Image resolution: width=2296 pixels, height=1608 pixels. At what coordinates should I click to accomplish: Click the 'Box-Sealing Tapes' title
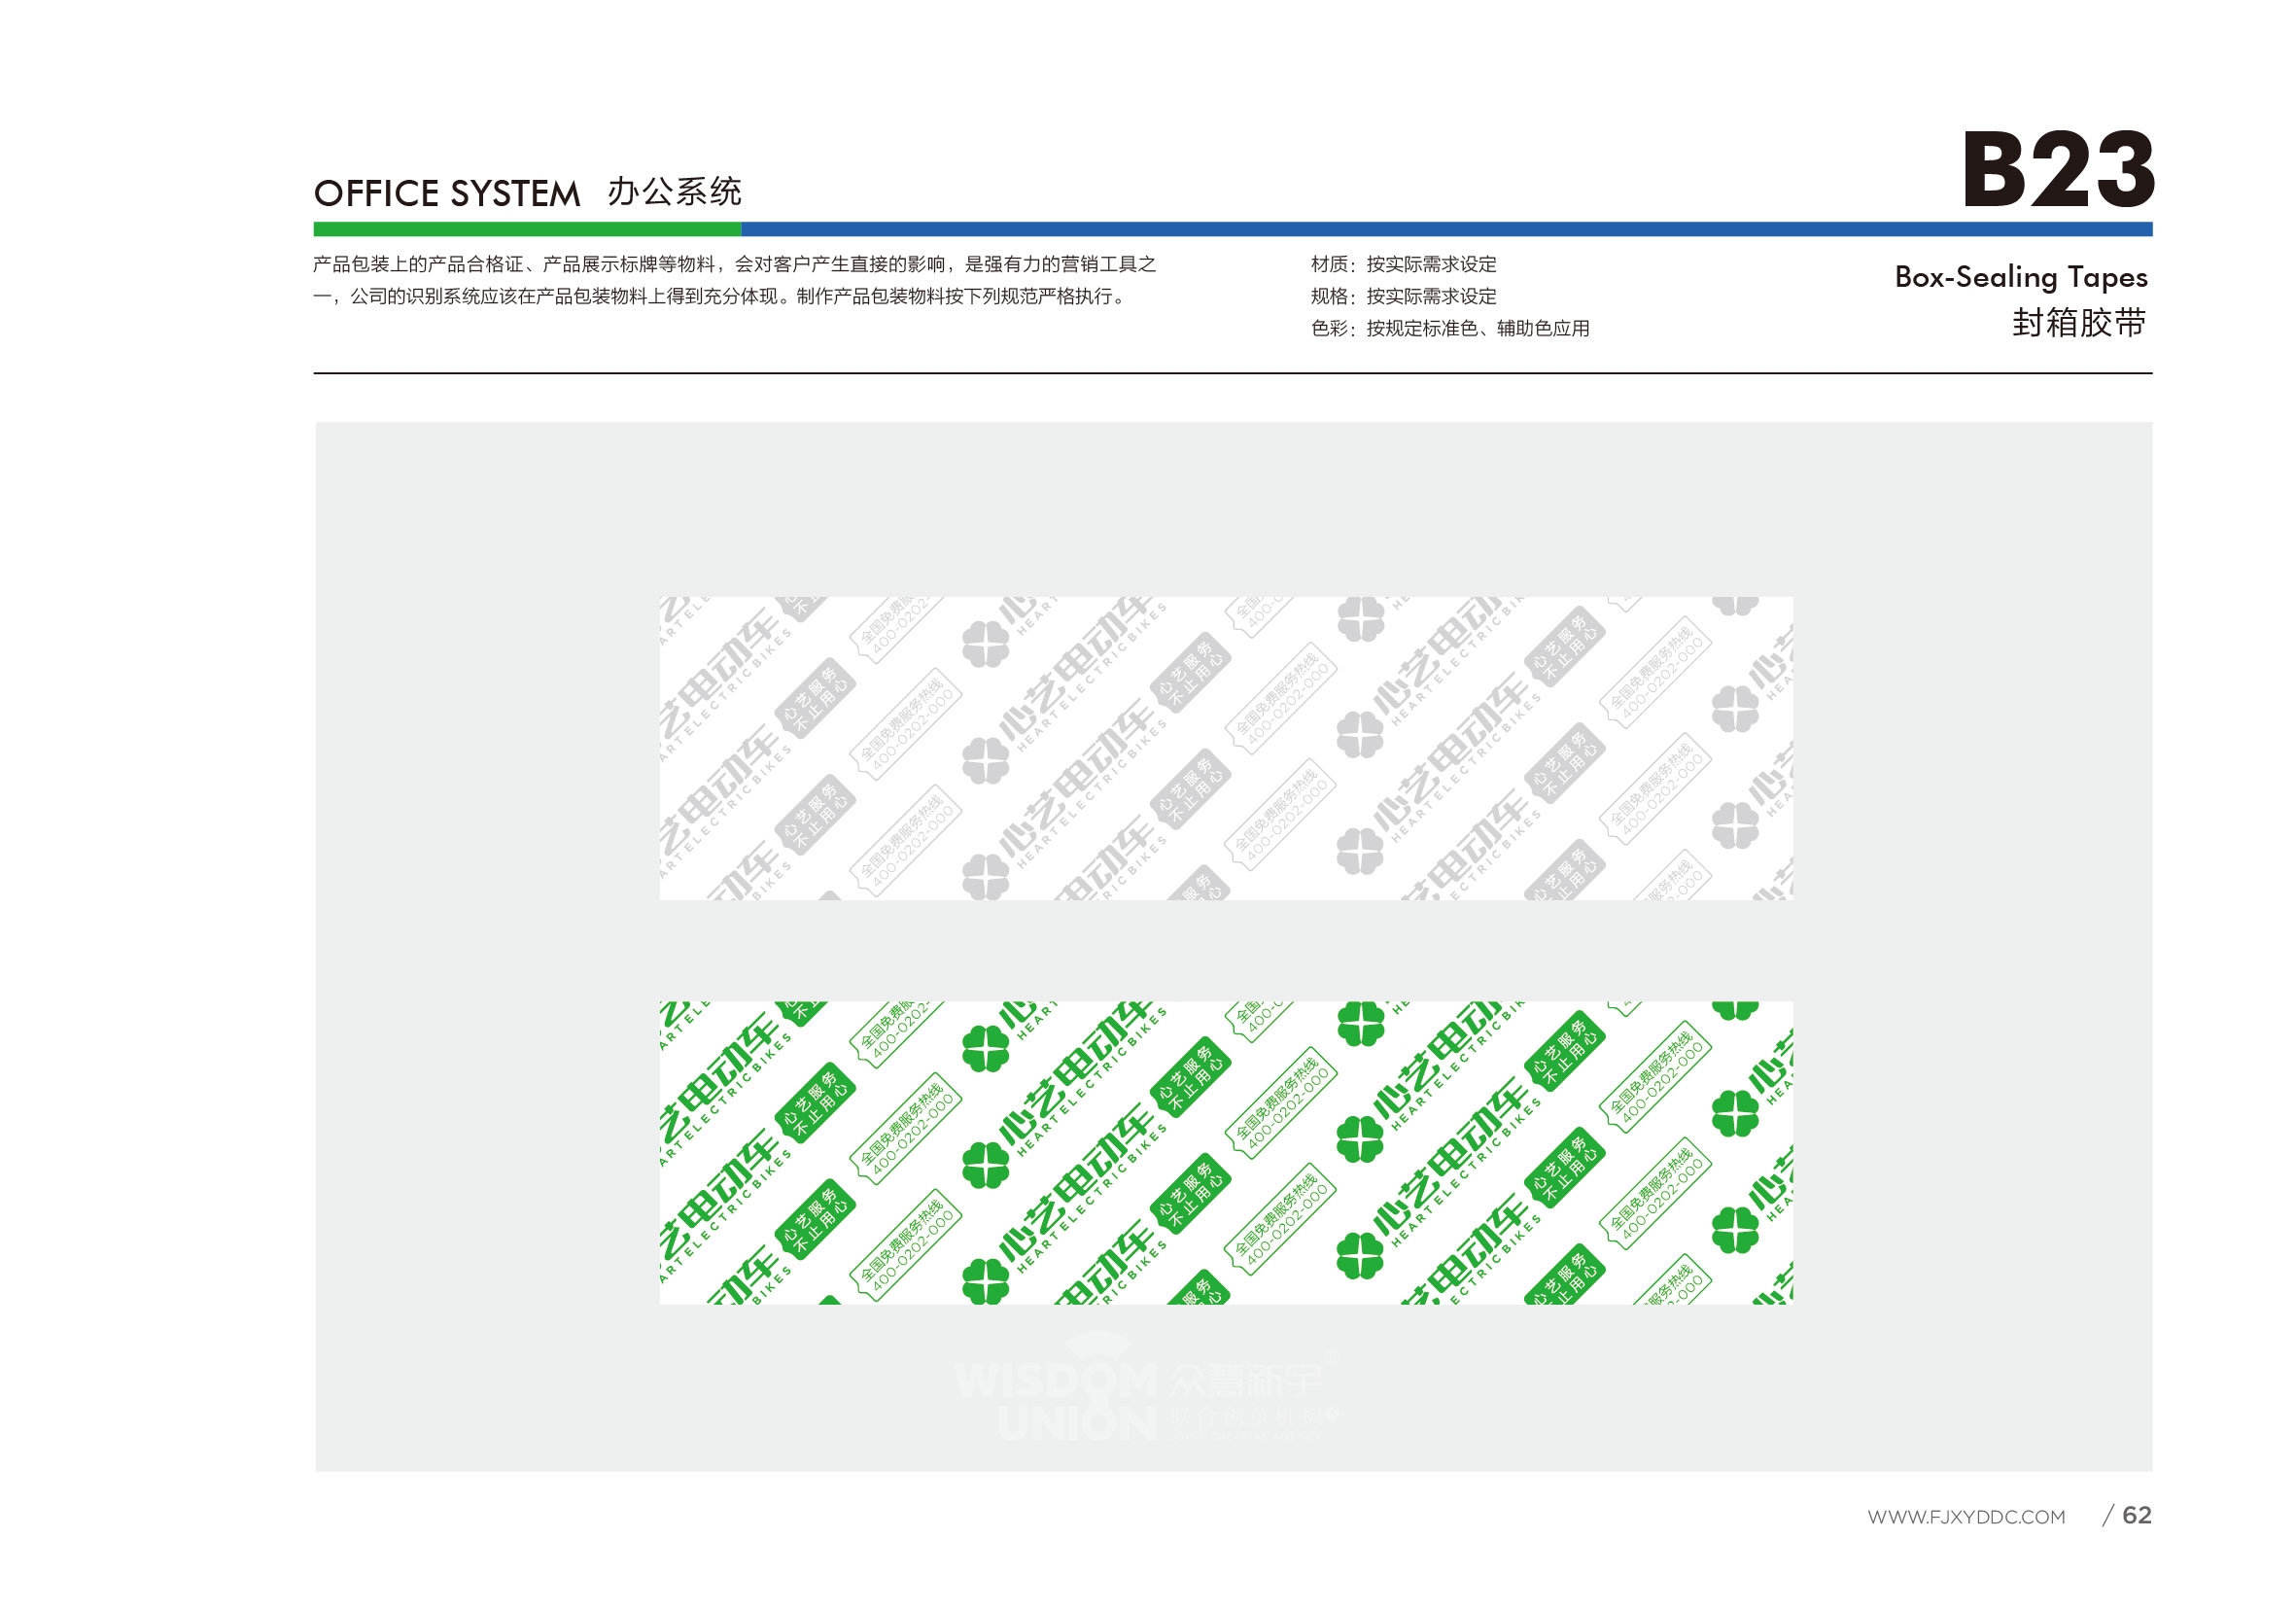2020,277
